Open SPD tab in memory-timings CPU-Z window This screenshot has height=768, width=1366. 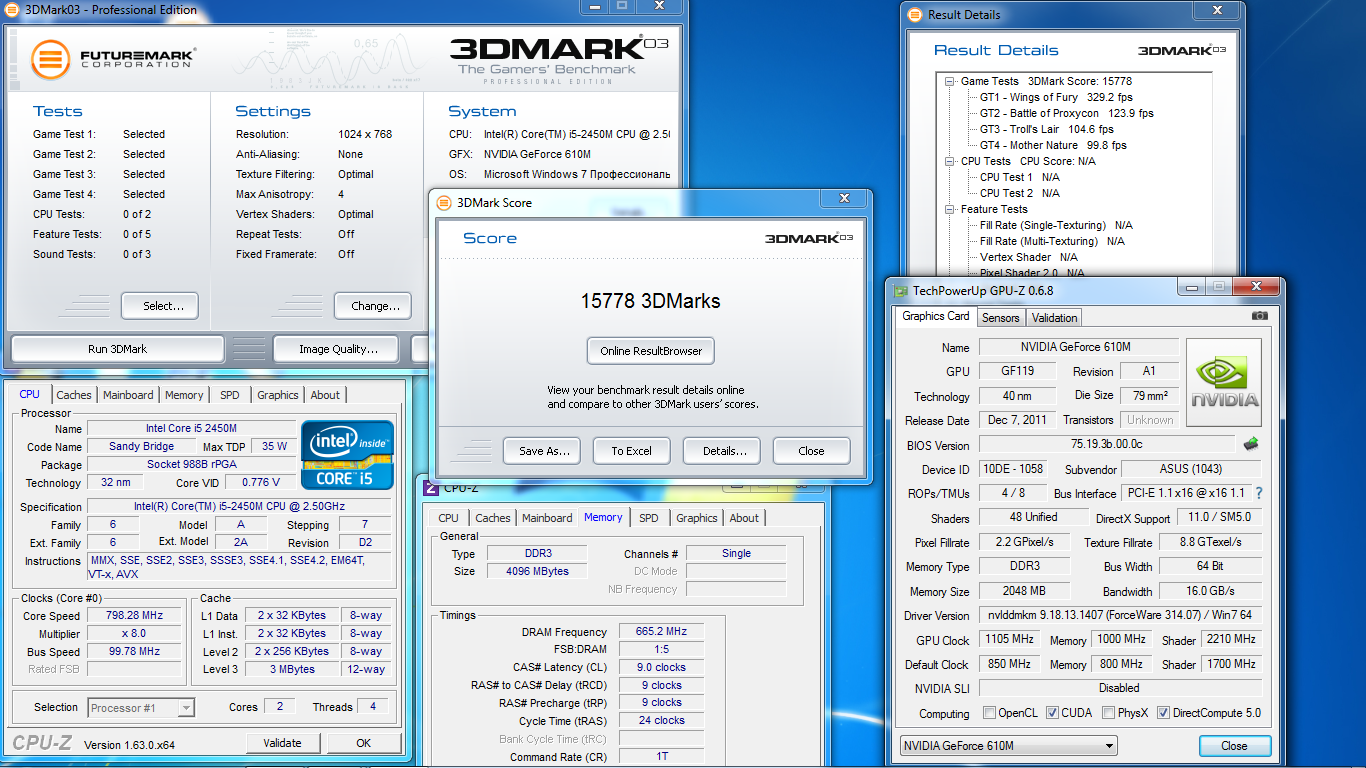pos(649,518)
